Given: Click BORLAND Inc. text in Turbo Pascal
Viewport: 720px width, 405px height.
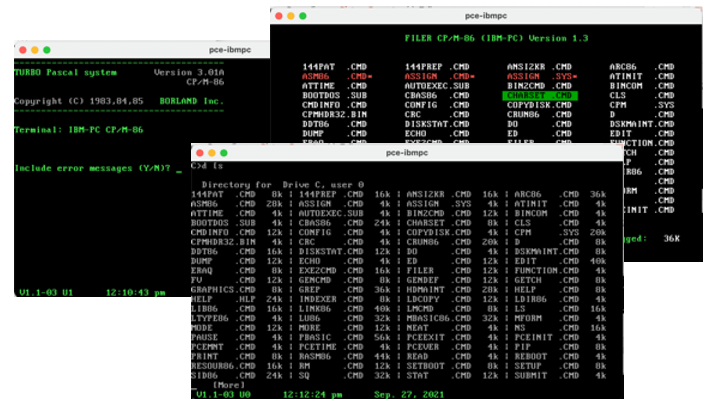Looking at the screenshot, I should click(191, 101).
